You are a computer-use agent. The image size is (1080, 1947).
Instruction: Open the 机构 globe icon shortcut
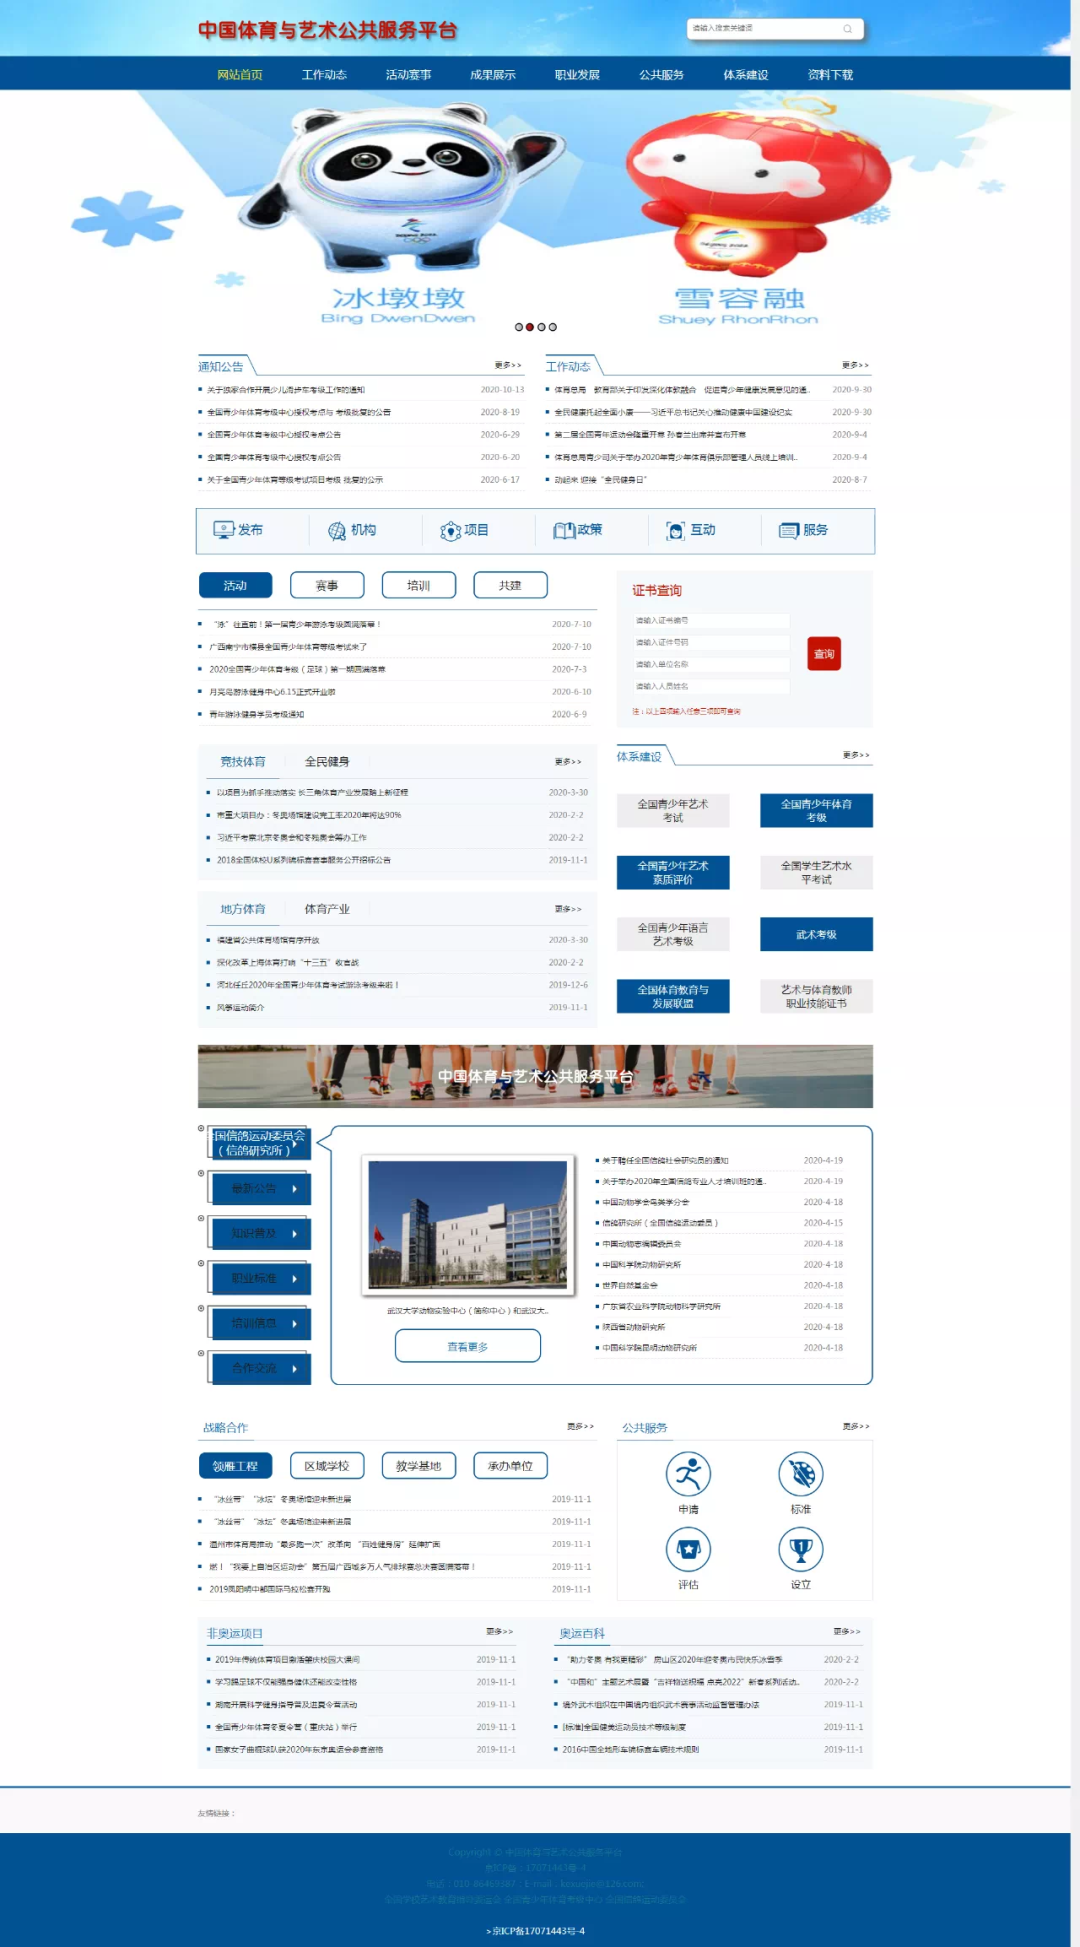[337, 530]
